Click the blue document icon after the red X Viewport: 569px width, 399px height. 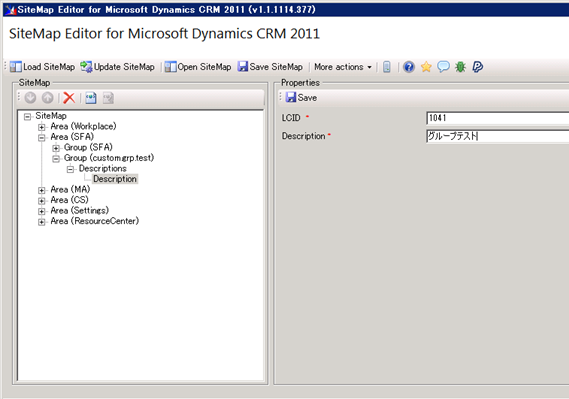click(x=91, y=98)
